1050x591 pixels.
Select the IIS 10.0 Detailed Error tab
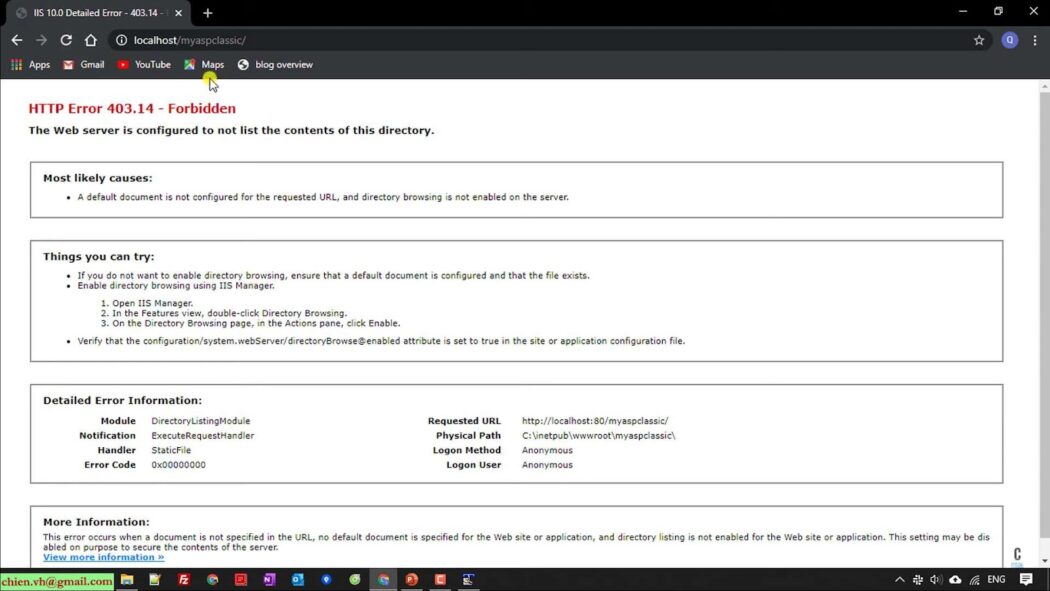(x=95, y=13)
